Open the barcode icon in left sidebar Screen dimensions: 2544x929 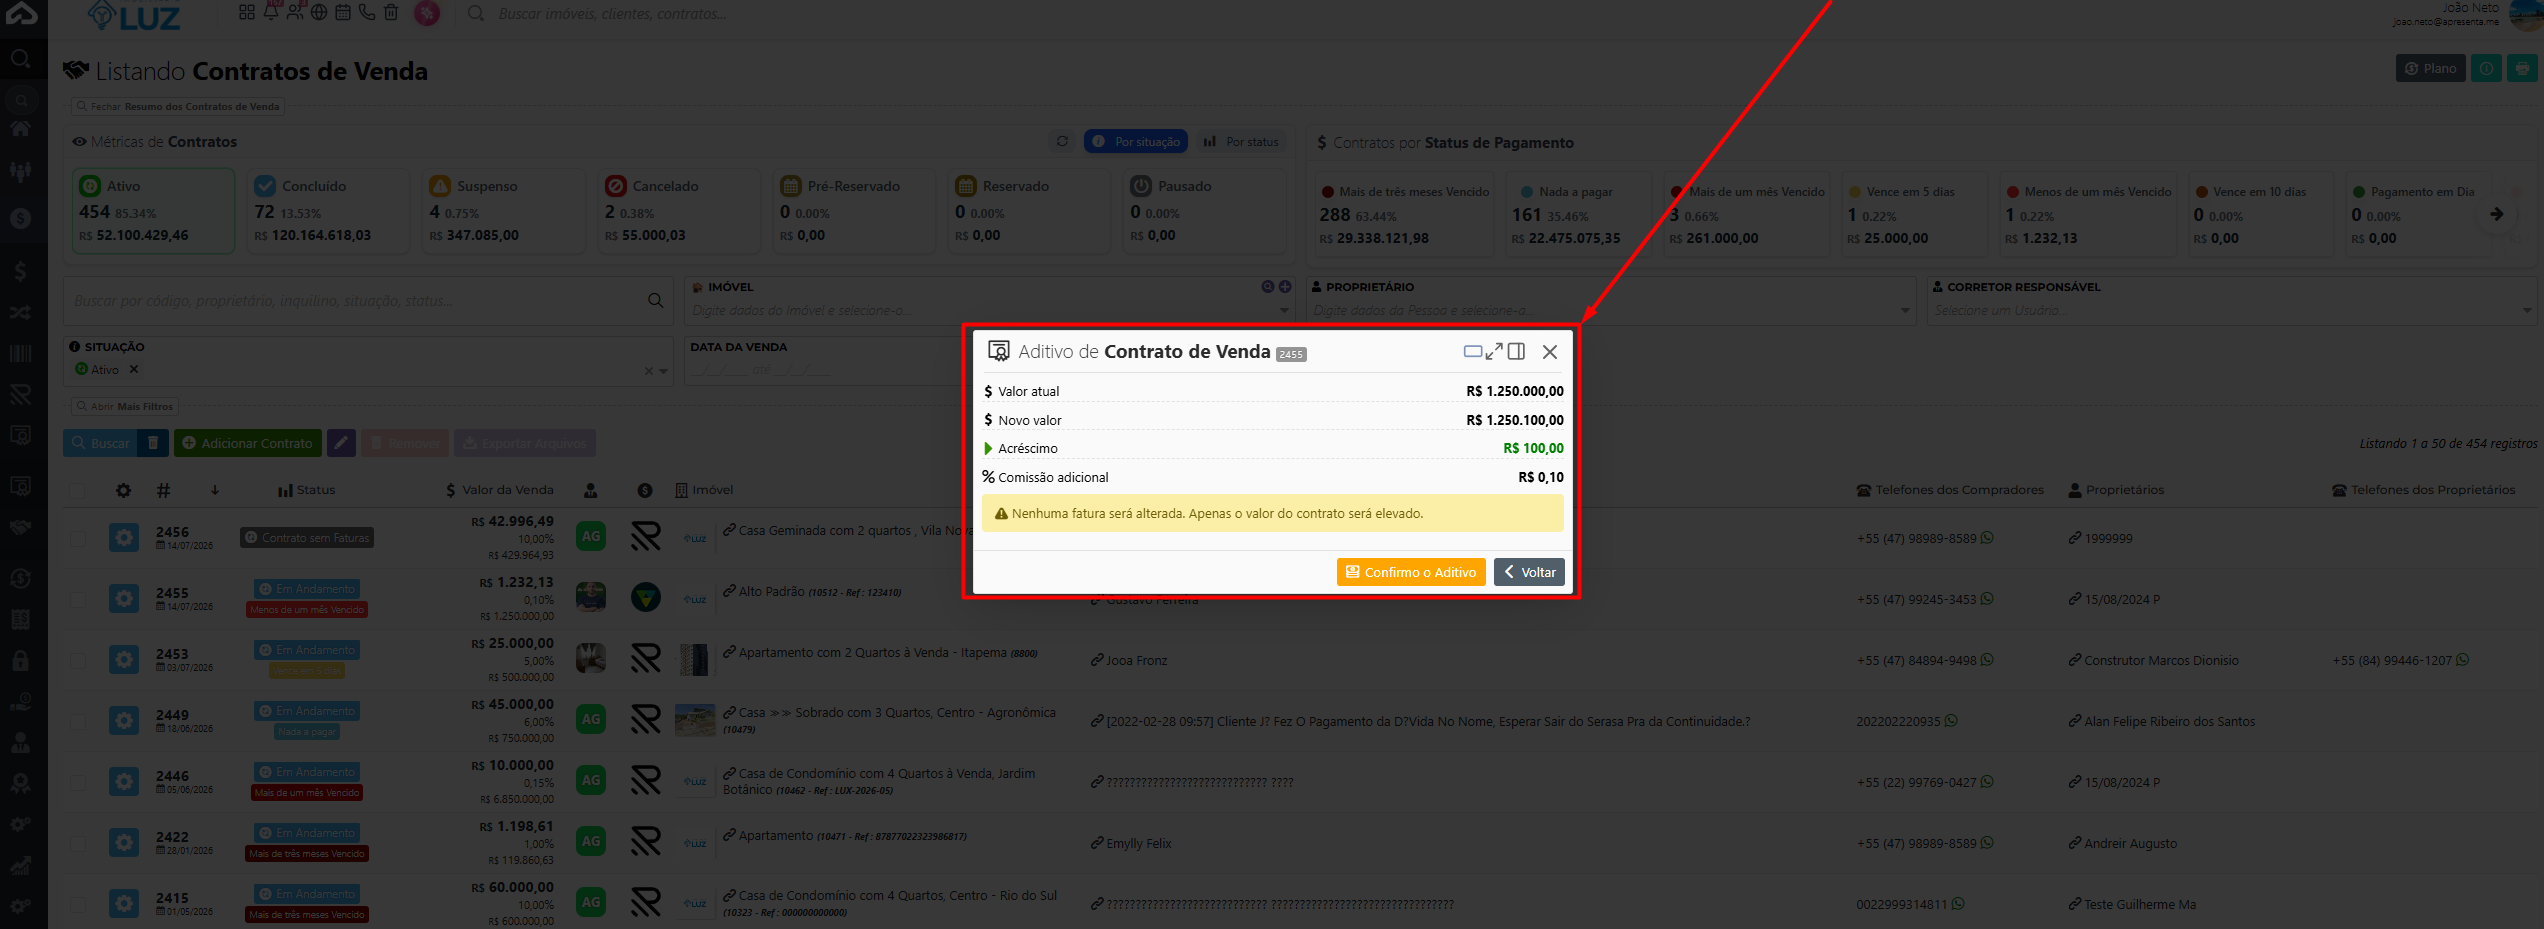(20, 353)
